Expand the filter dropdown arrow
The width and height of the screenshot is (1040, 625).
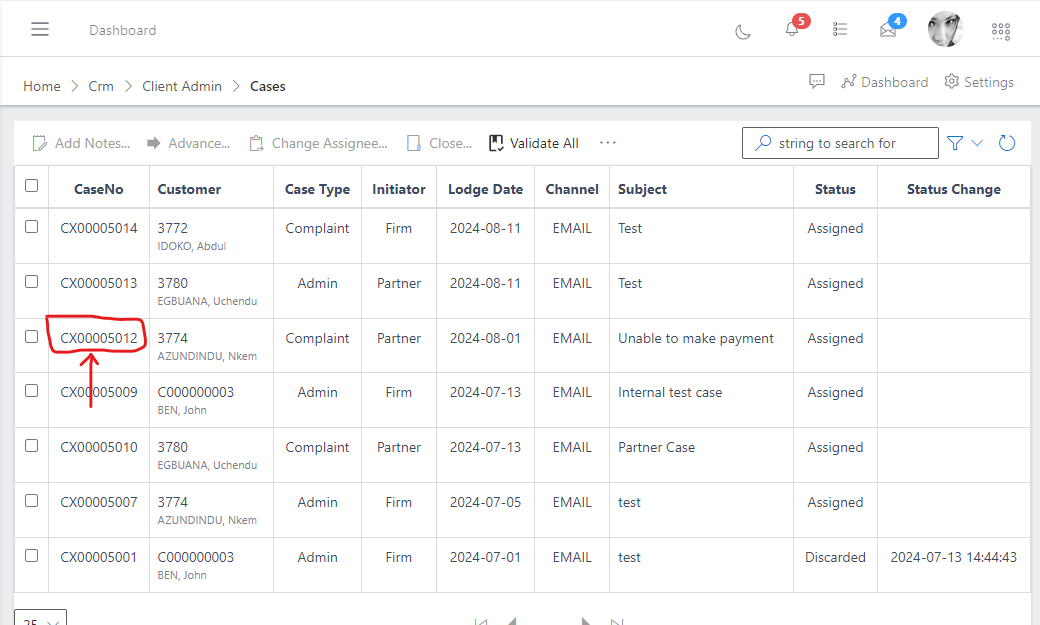tap(977, 143)
